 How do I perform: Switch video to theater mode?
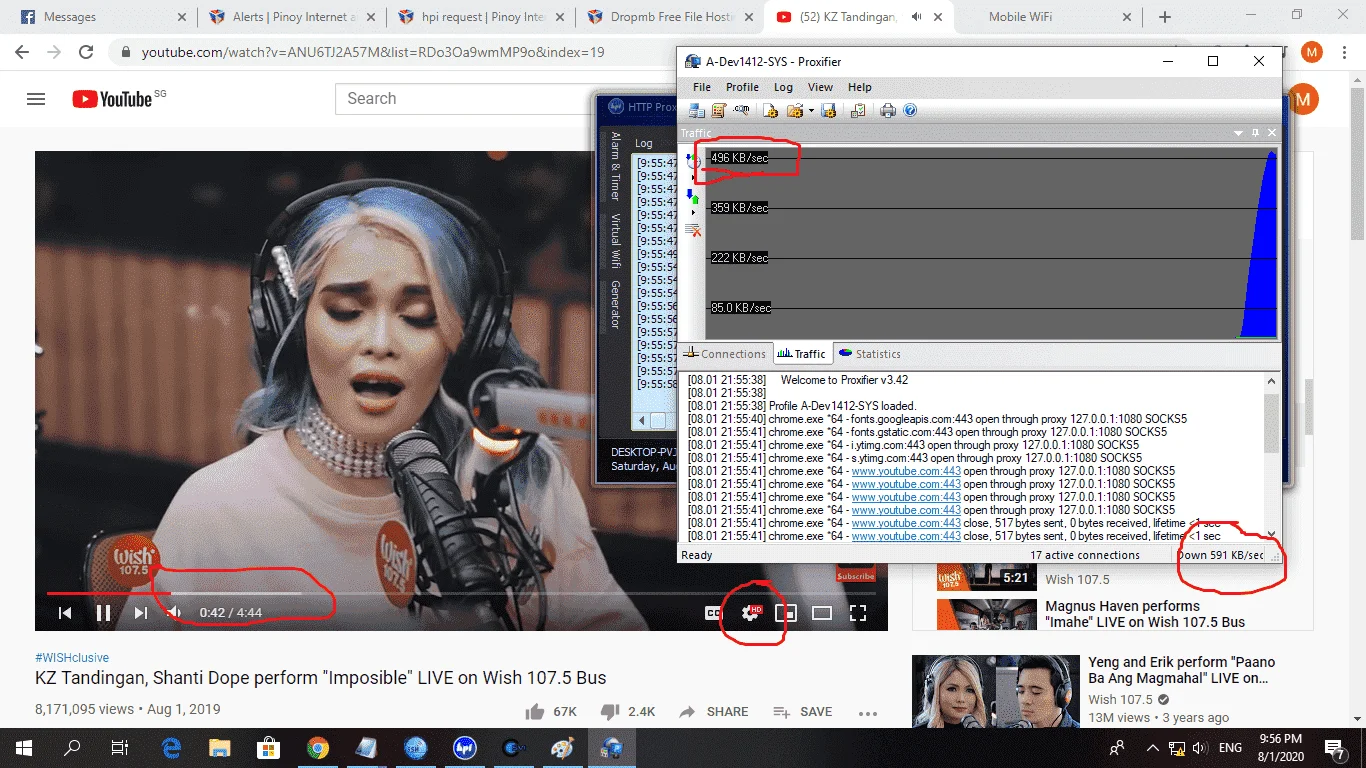click(822, 613)
